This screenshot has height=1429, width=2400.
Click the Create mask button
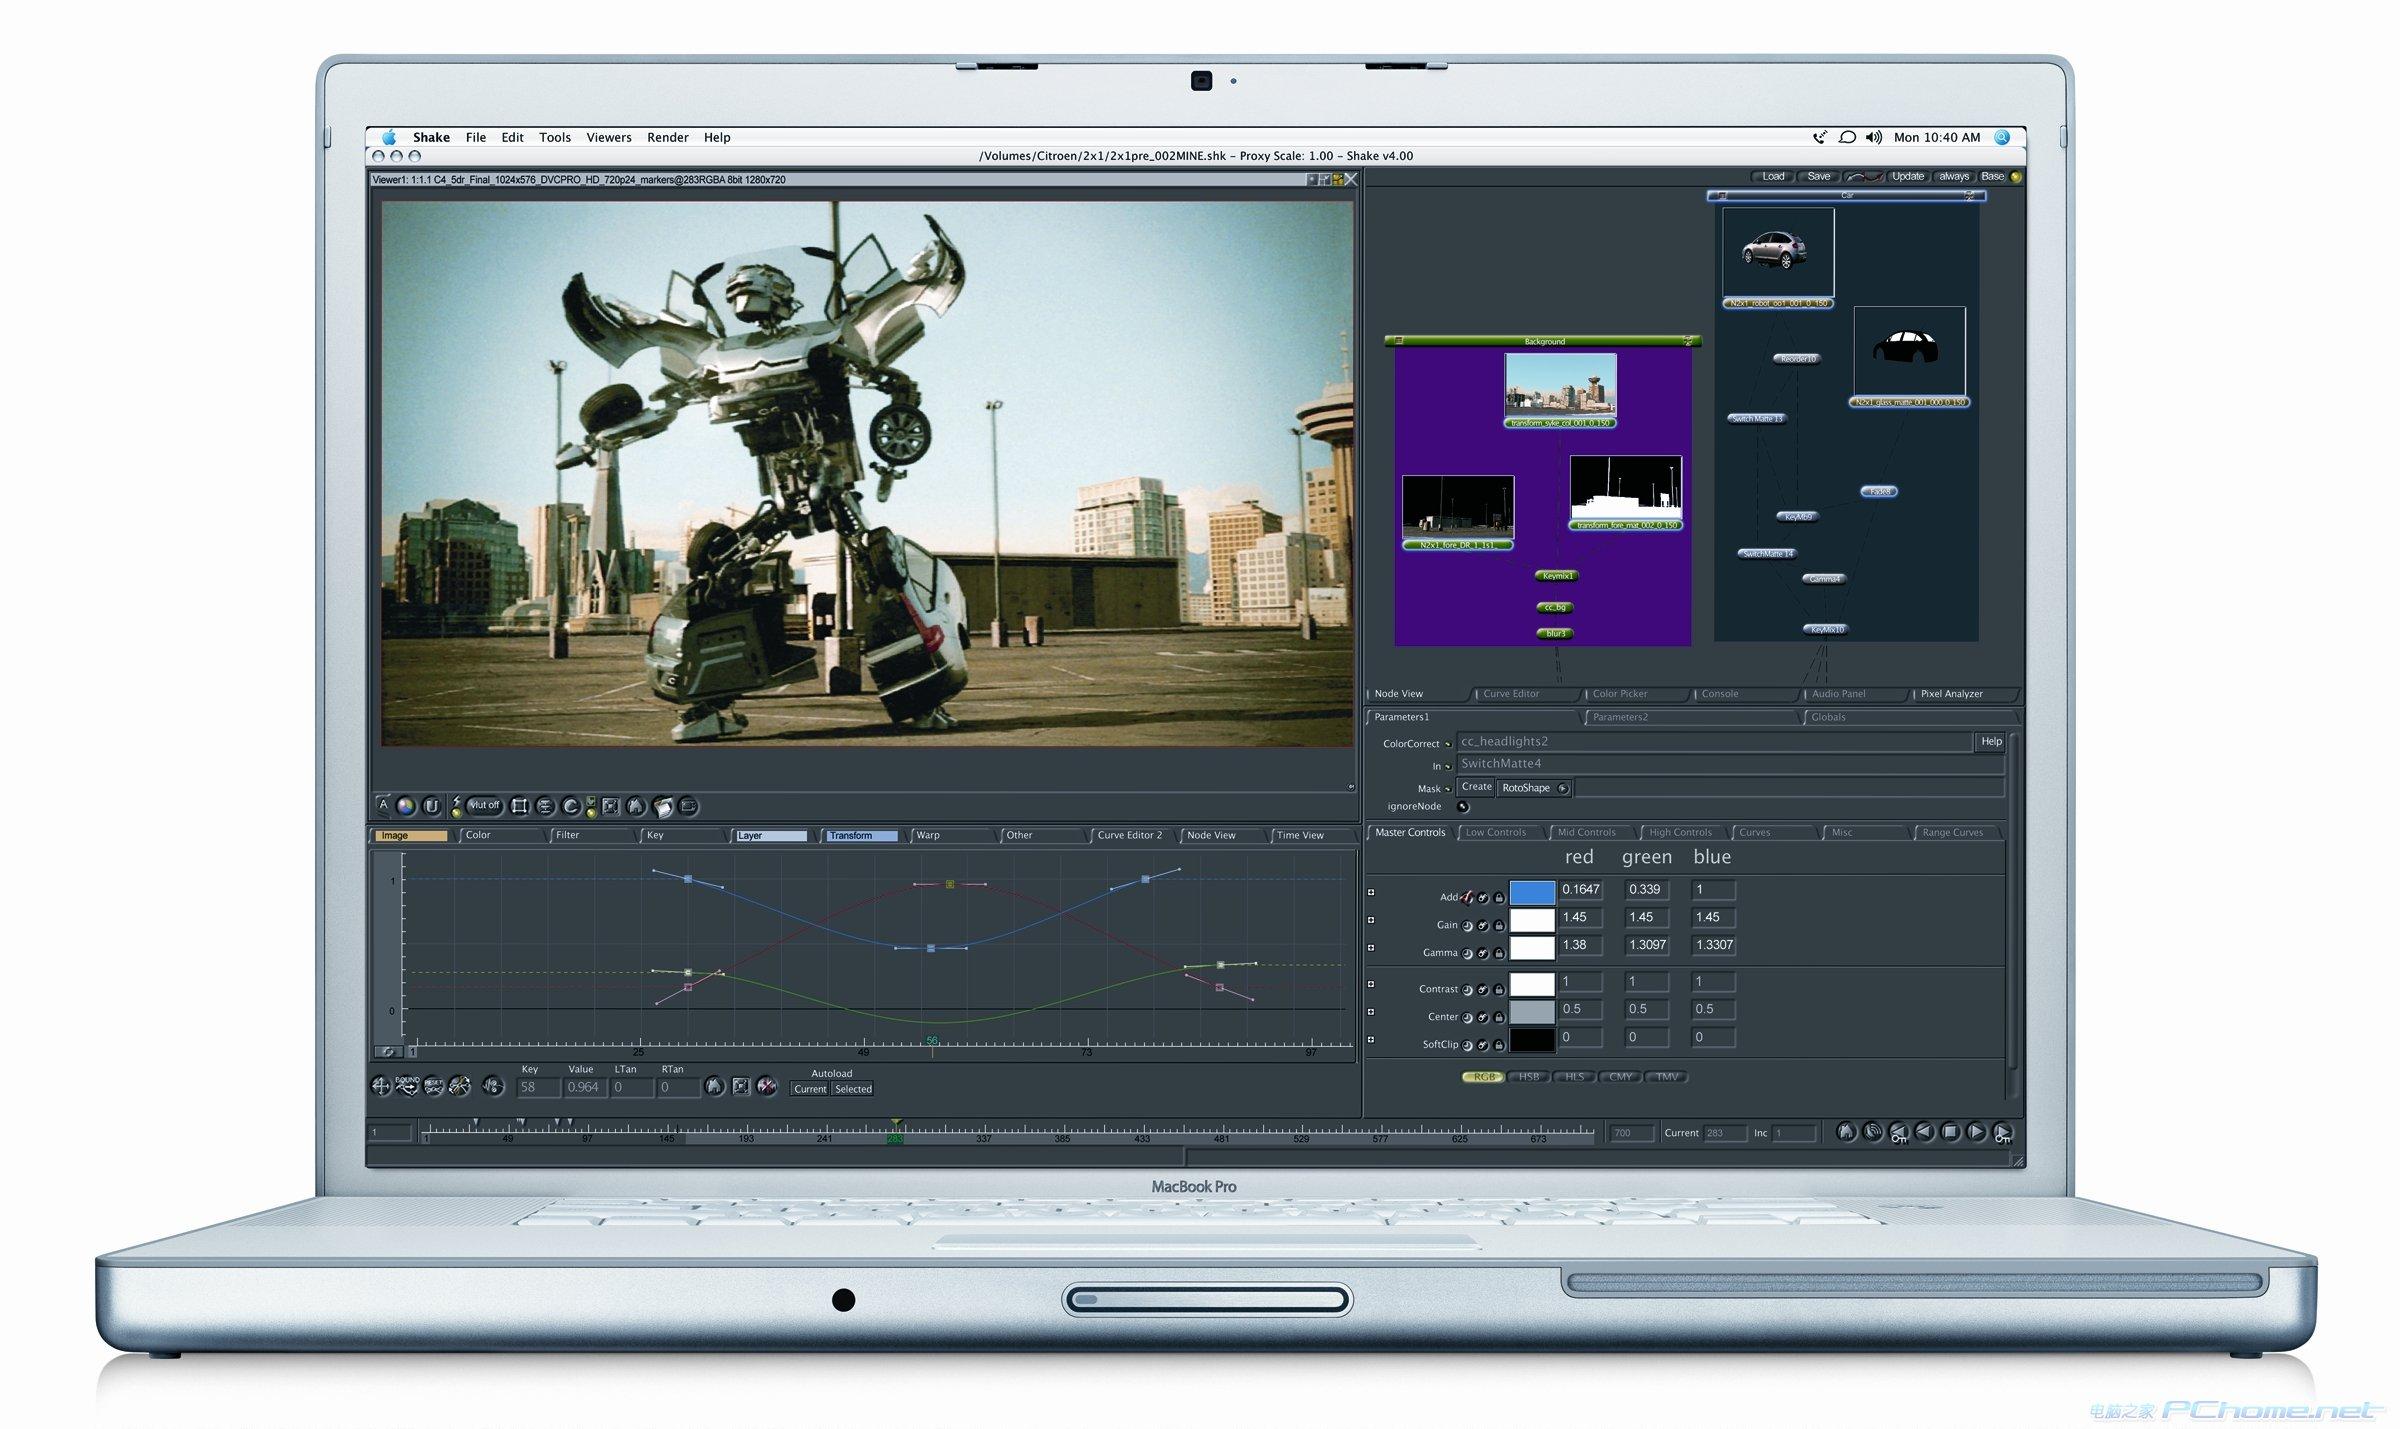[x=1476, y=787]
